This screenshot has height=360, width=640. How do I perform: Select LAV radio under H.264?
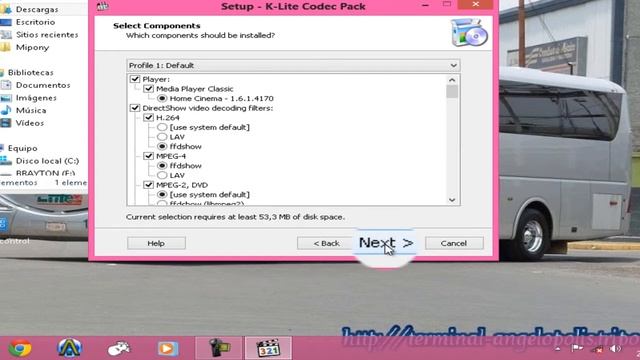[x=162, y=137]
